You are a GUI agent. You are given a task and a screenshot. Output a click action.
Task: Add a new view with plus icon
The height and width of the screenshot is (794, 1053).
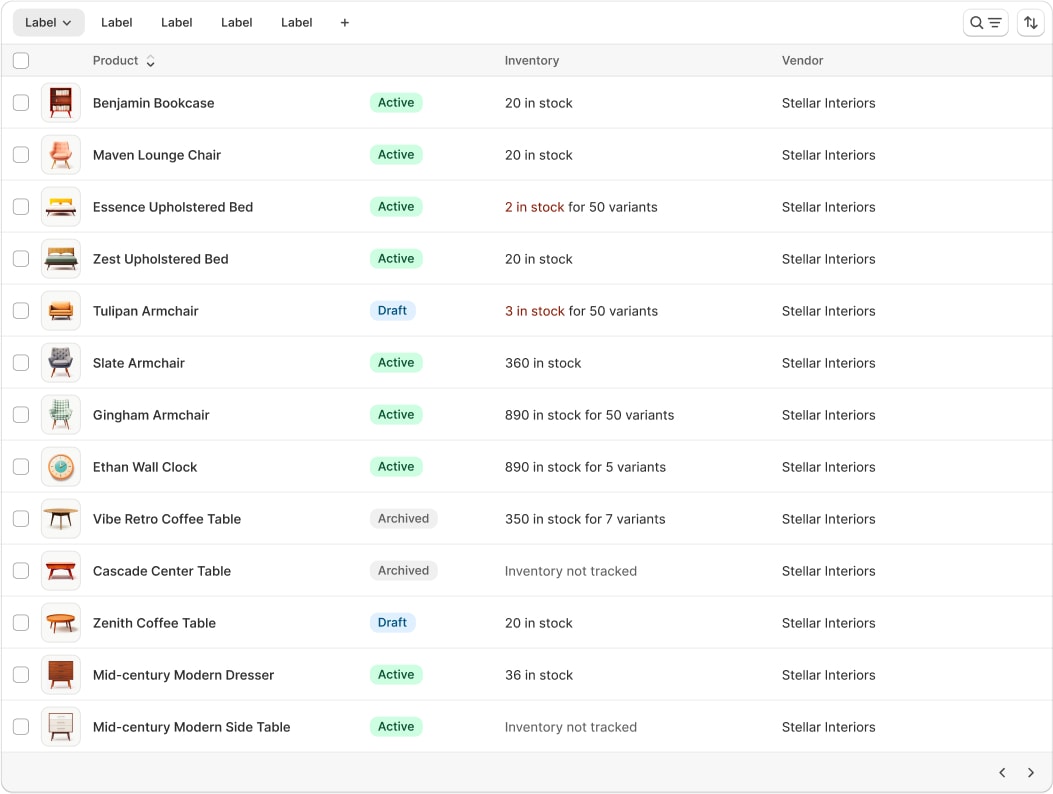tap(345, 23)
